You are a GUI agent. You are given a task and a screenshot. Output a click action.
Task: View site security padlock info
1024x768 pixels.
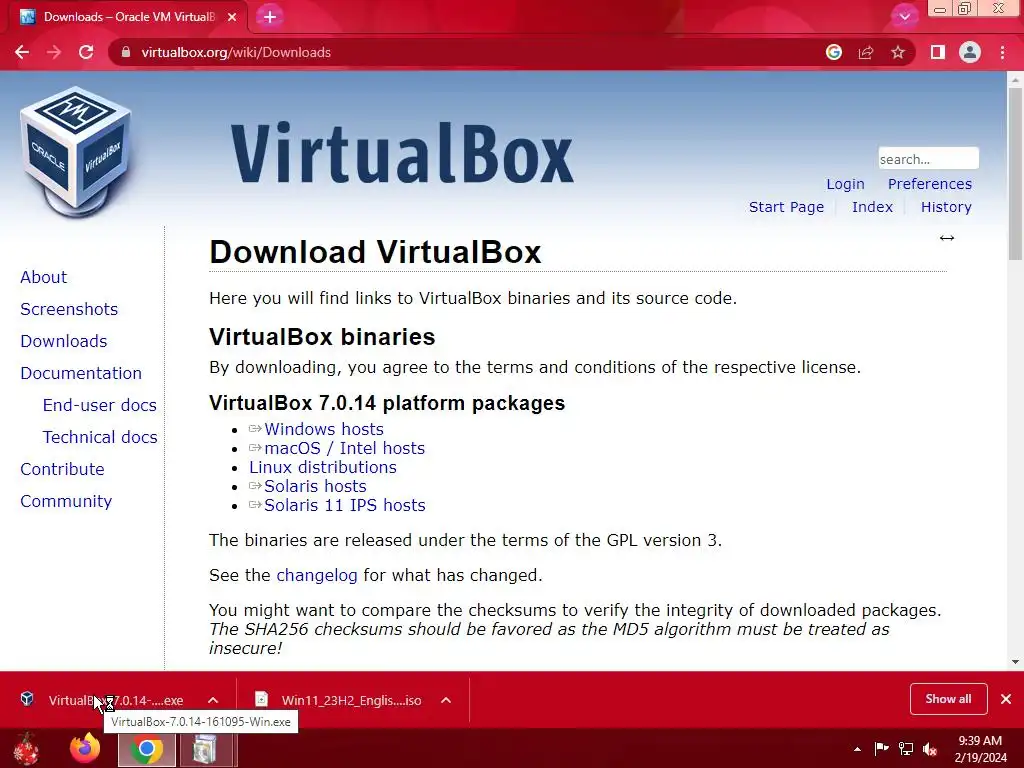point(126,52)
